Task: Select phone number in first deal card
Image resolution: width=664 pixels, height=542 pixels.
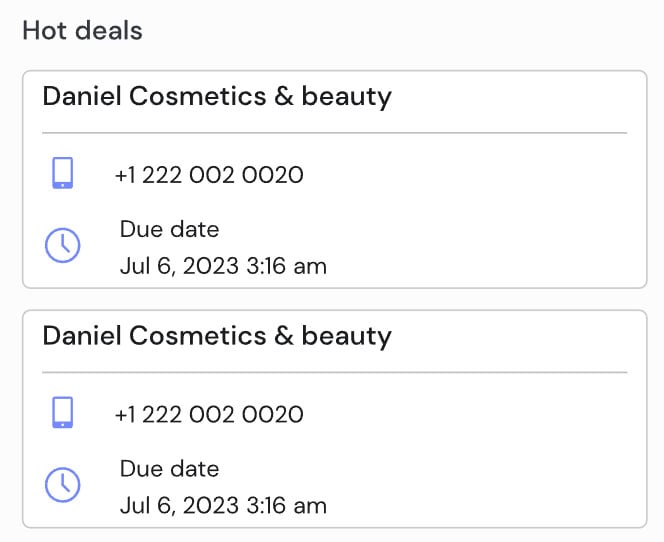Action: (209, 175)
